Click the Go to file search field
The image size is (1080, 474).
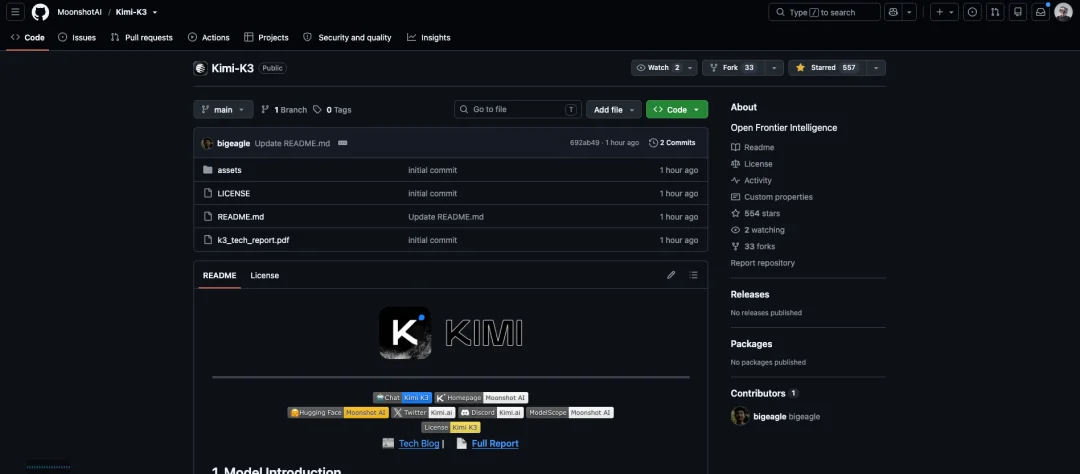click(x=518, y=110)
